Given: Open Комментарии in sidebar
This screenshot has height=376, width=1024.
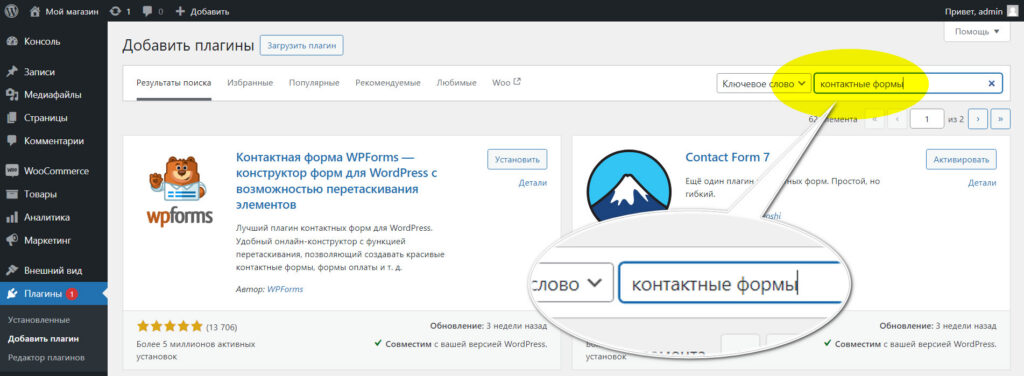Looking at the screenshot, I should coord(54,140).
